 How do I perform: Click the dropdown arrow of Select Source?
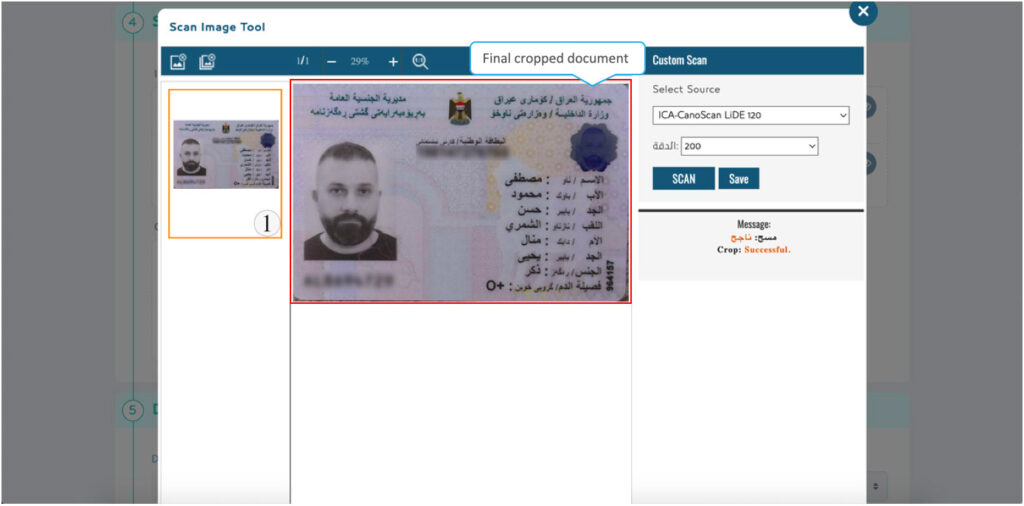[x=843, y=116]
